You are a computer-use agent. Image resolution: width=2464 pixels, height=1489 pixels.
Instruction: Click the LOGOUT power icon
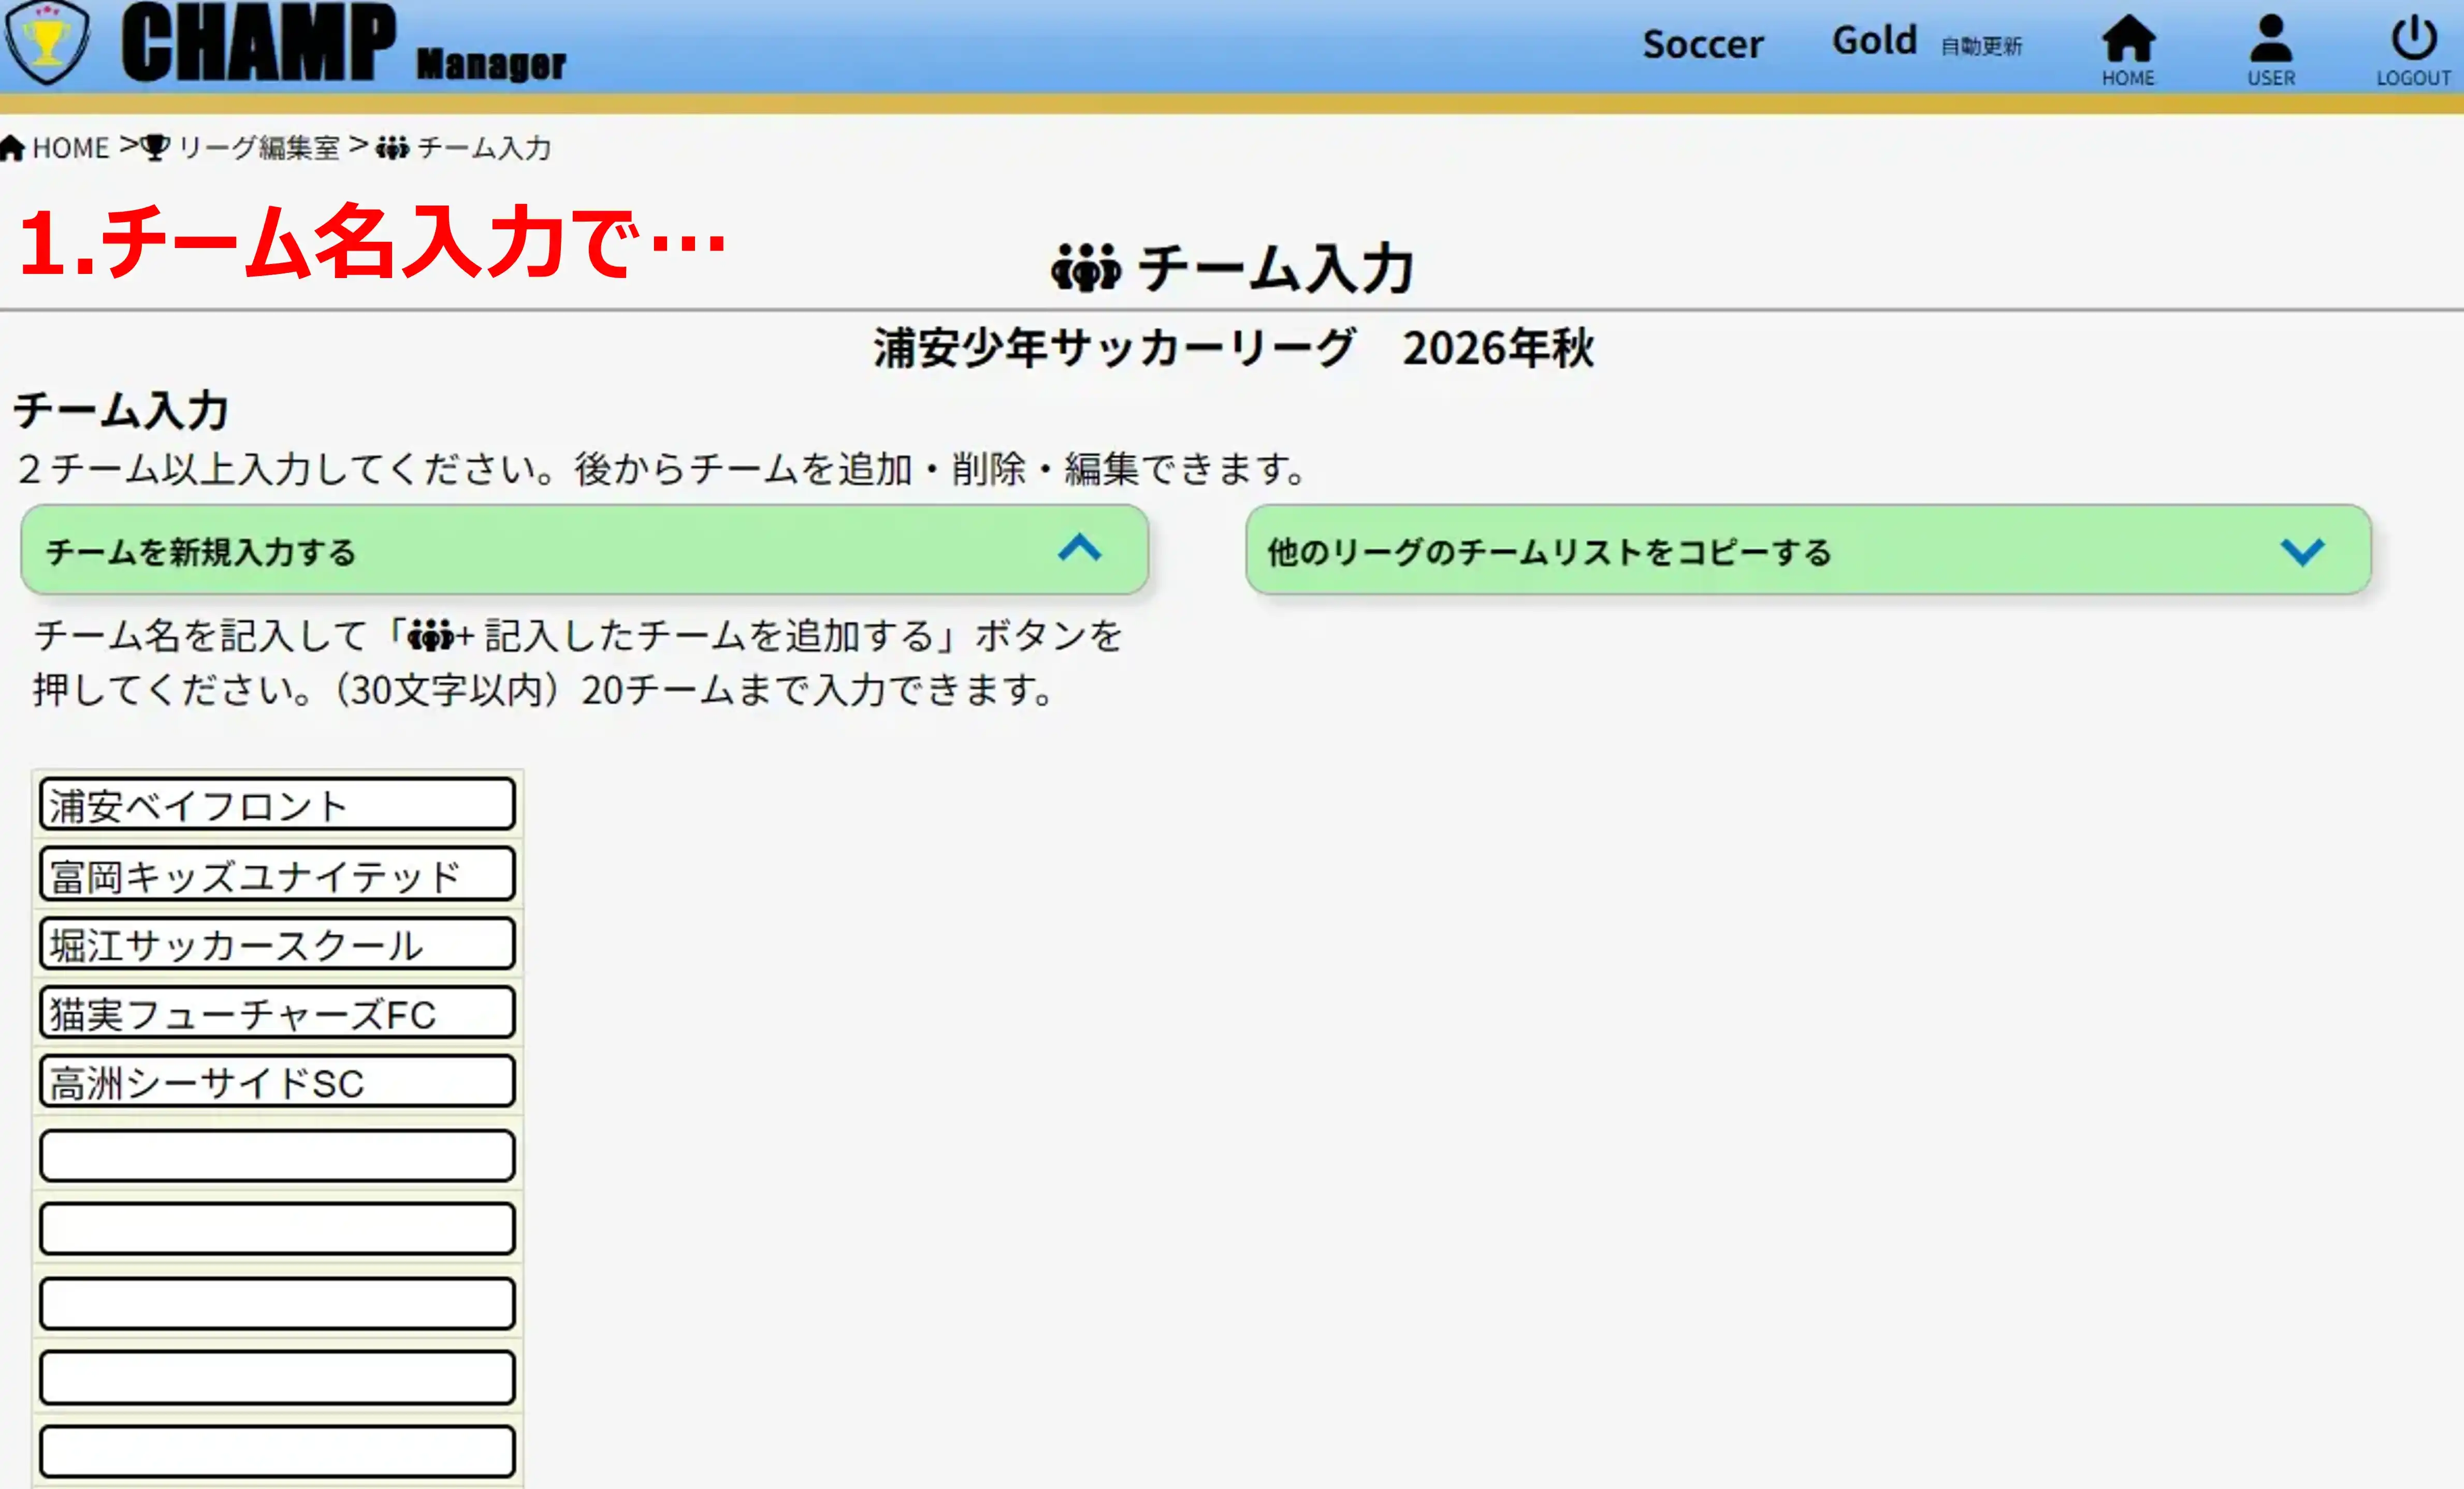point(2414,50)
